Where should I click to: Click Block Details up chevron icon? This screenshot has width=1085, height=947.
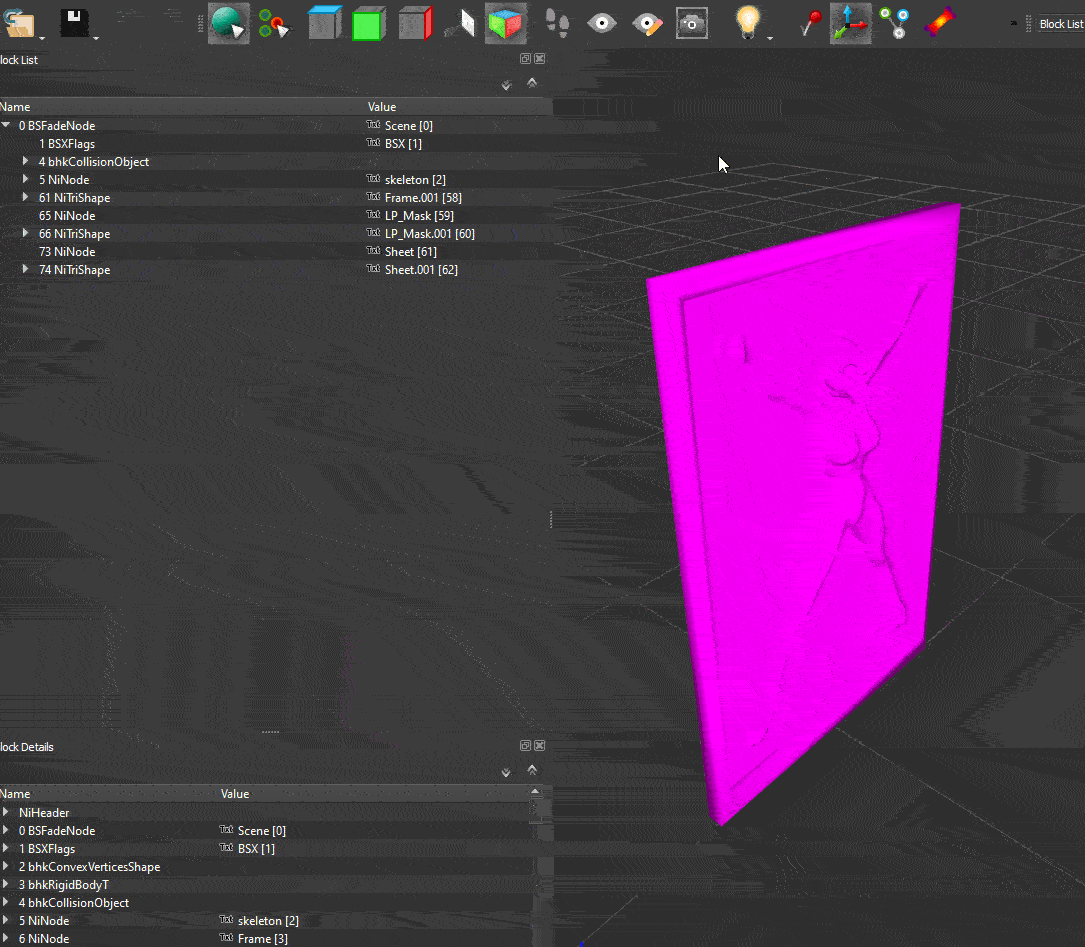pos(531,769)
